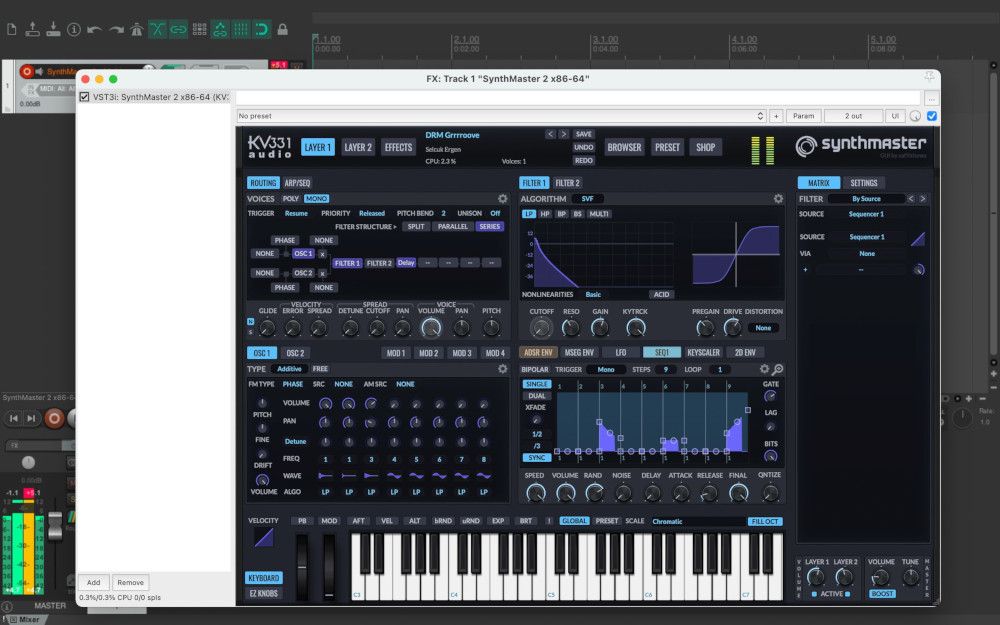Click the BROWSER button
Image resolution: width=1000 pixels, height=625 pixels.
tap(624, 147)
